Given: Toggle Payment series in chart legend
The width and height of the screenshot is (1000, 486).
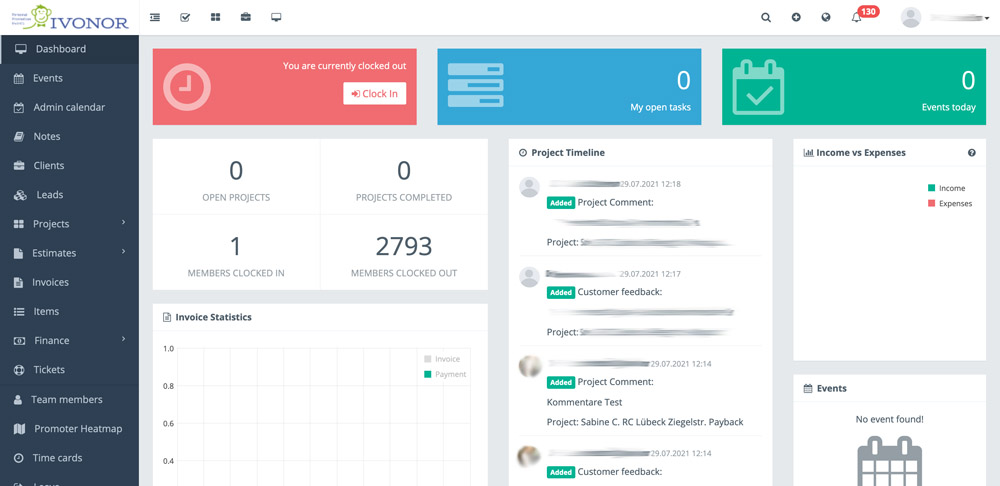Looking at the screenshot, I should click(x=444, y=374).
